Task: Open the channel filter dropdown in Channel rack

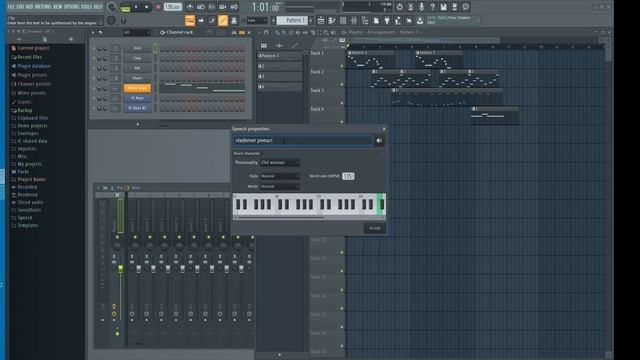Action: [137, 32]
